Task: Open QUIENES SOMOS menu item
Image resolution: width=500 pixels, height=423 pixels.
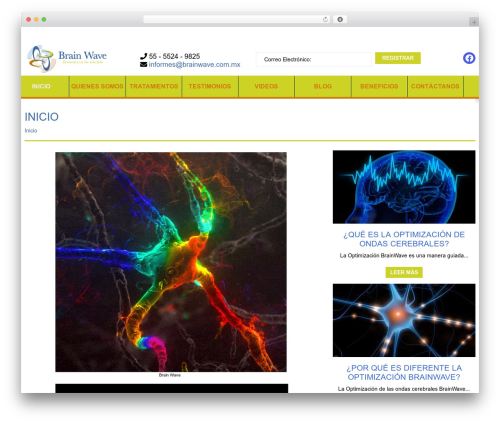Action: (97, 86)
